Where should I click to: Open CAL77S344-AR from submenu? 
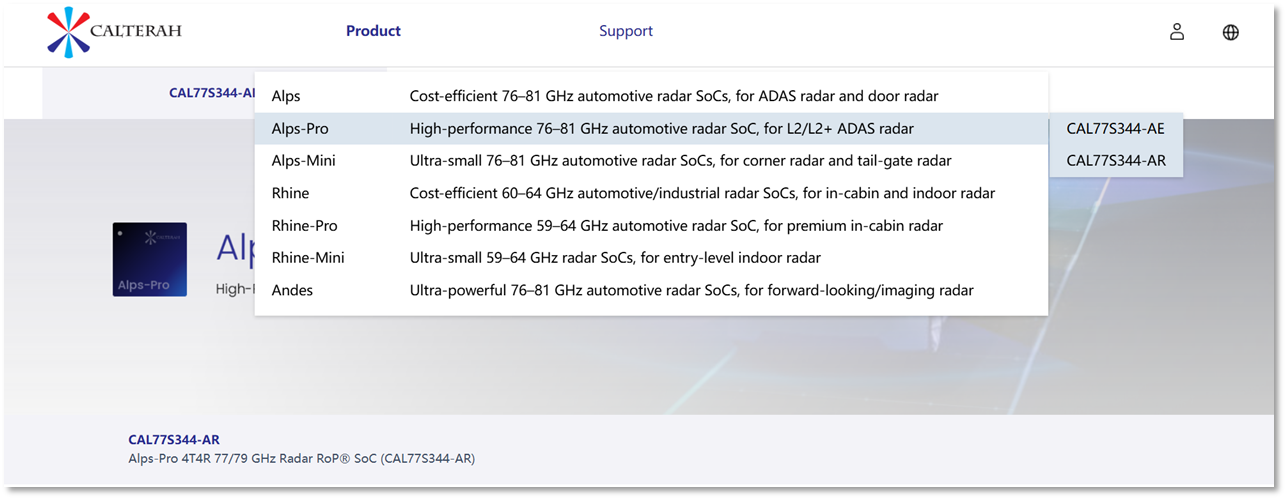pos(1116,161)
